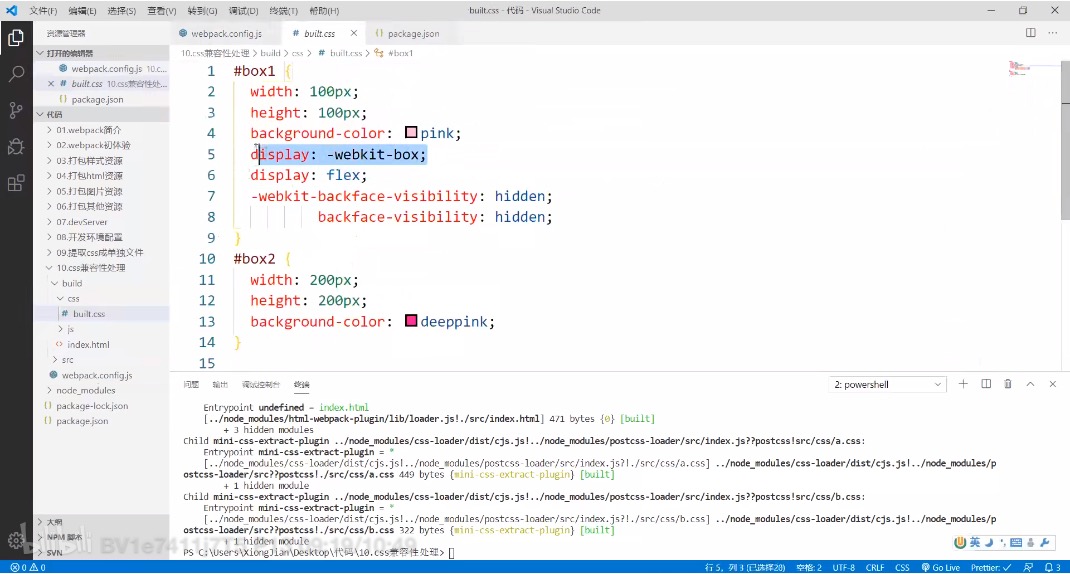Screen dimensions: 1070x574
Task: Switch to the 输出 panel tab
Action: 220,384
